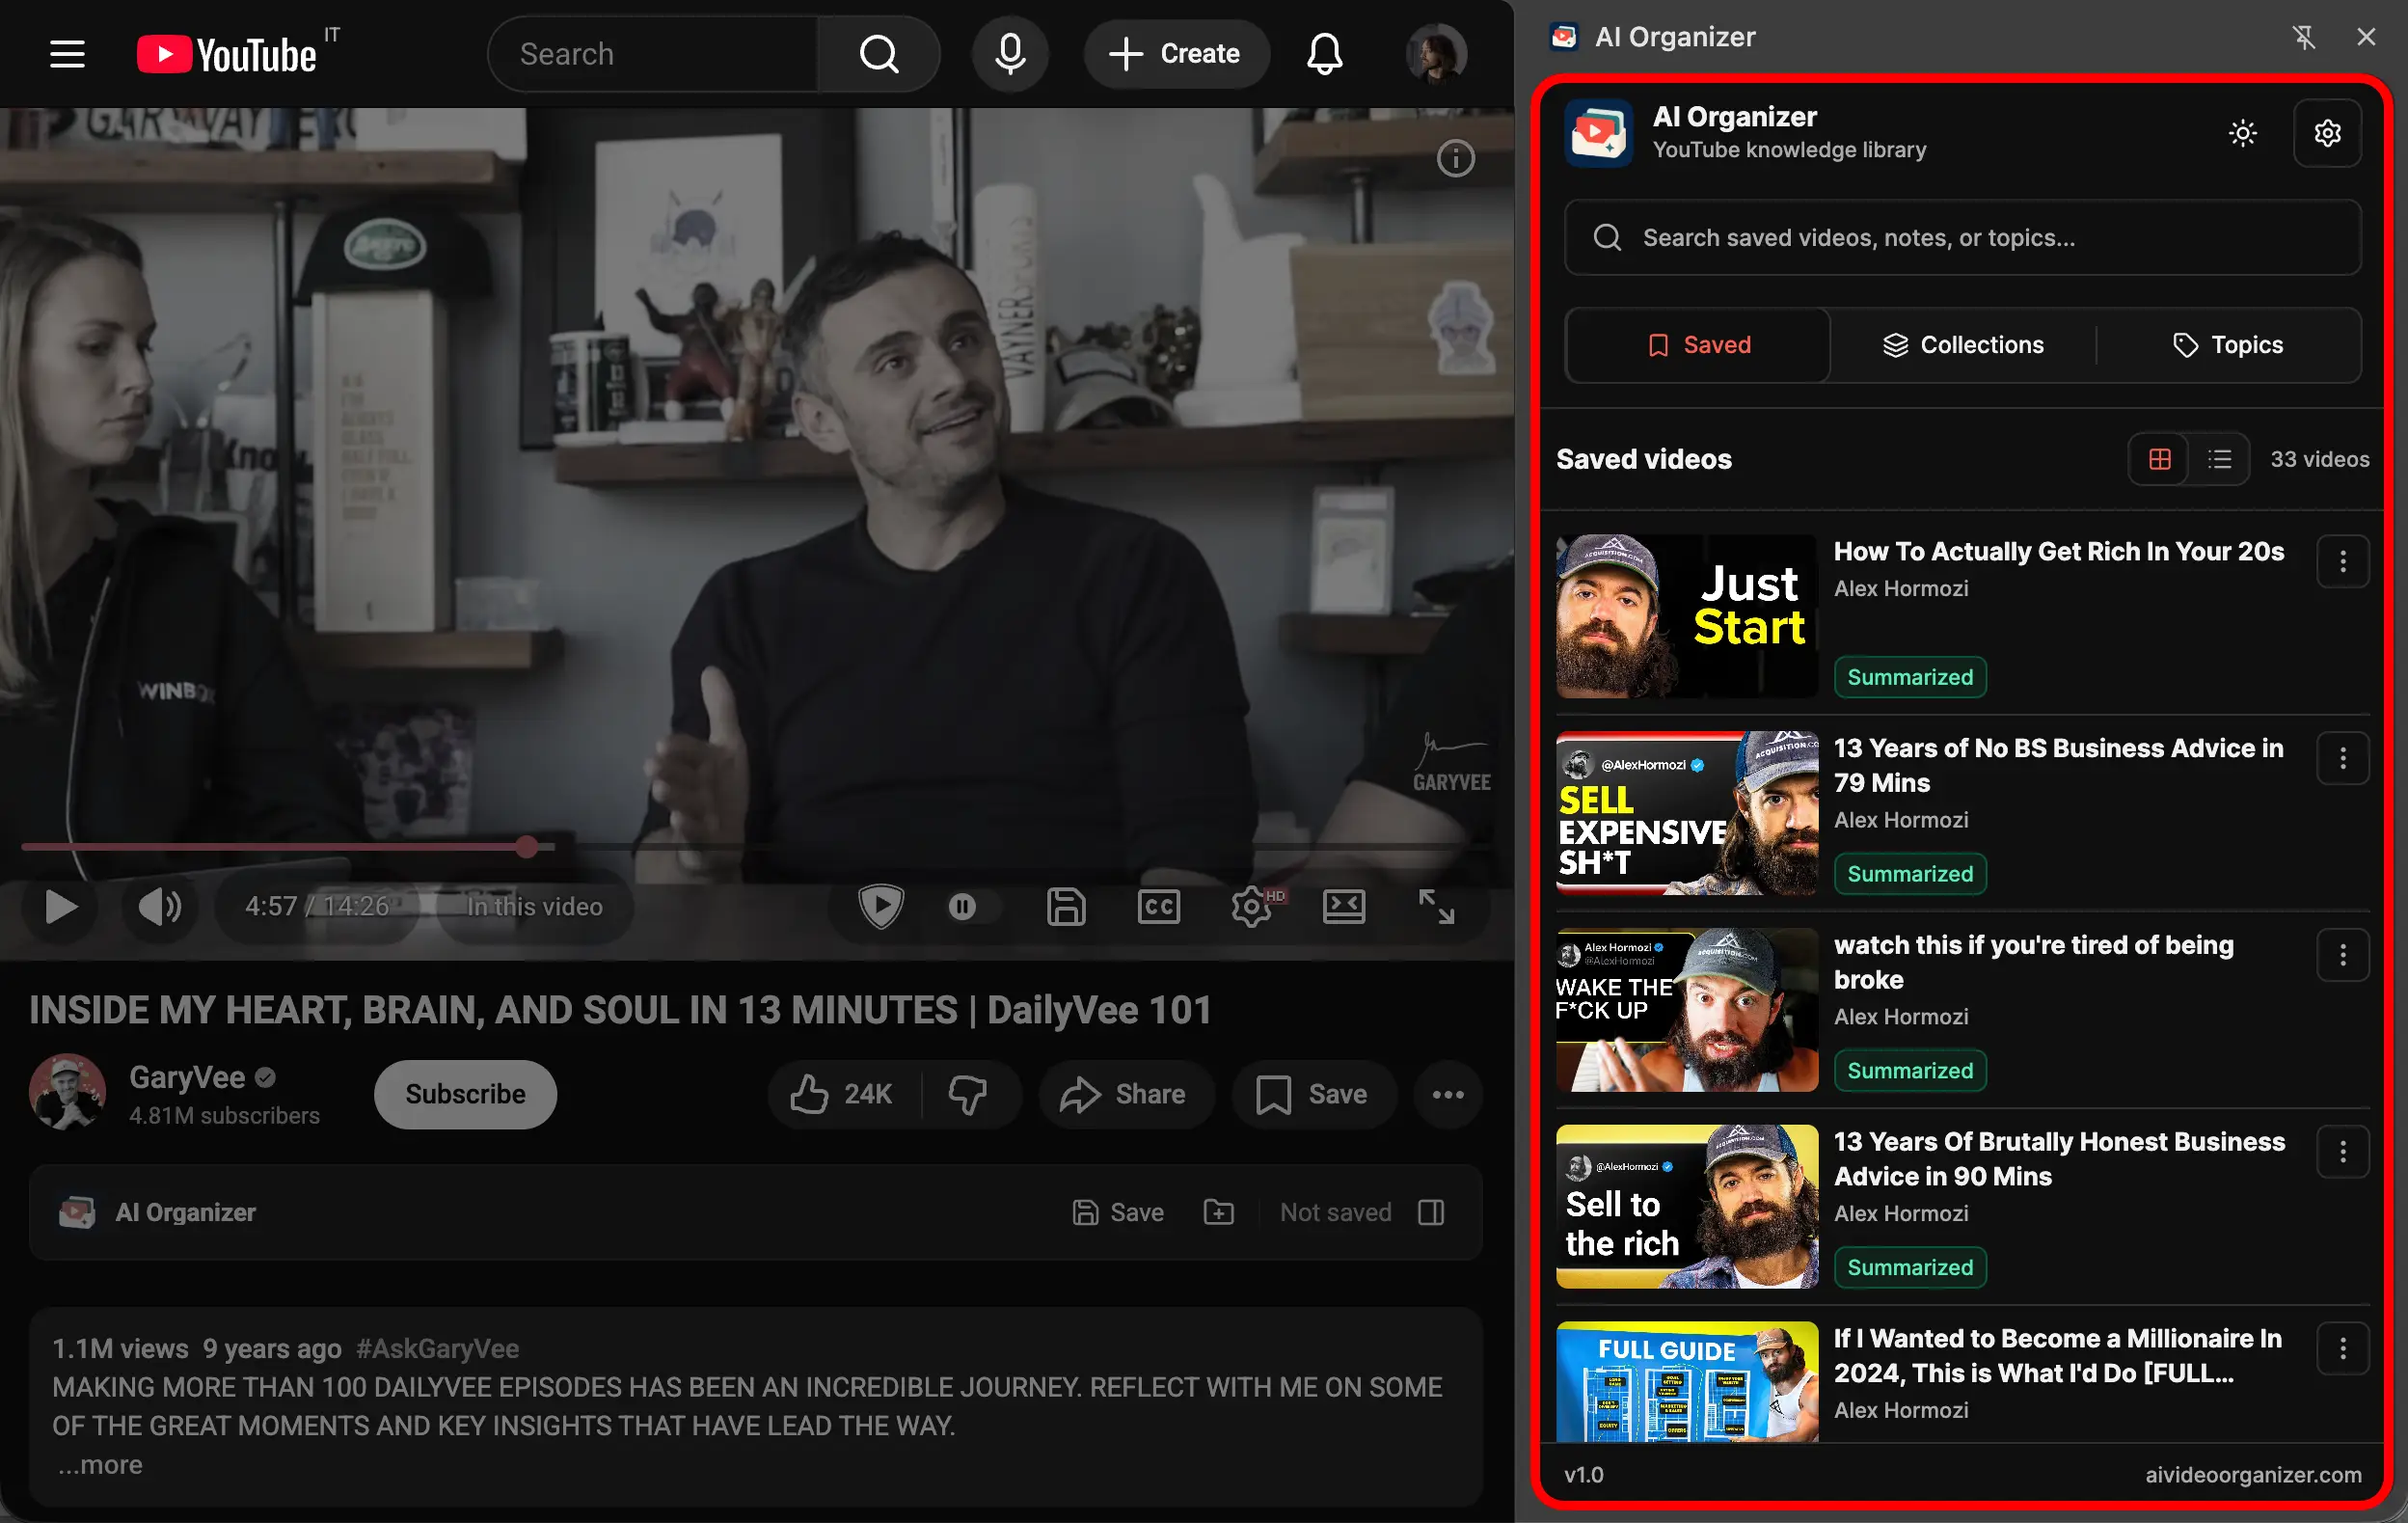Show video info card icon
This screenshot has height=1523, width=2408.
(x=1455, y=158)
